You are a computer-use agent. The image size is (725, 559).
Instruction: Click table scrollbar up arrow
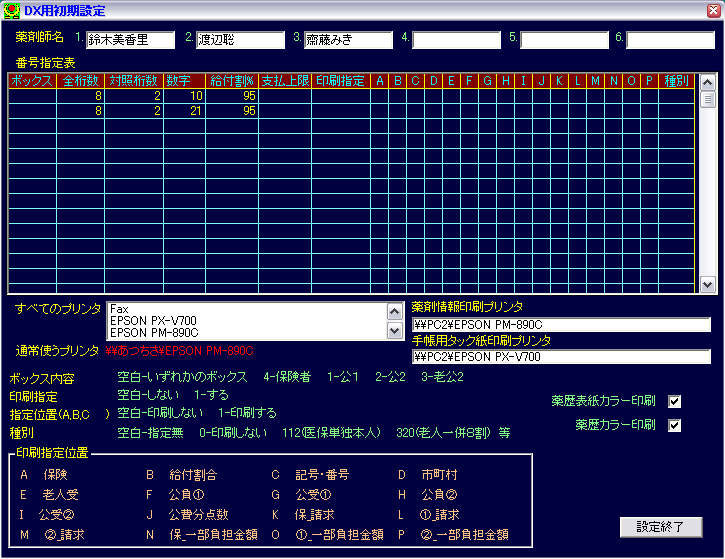707,83
